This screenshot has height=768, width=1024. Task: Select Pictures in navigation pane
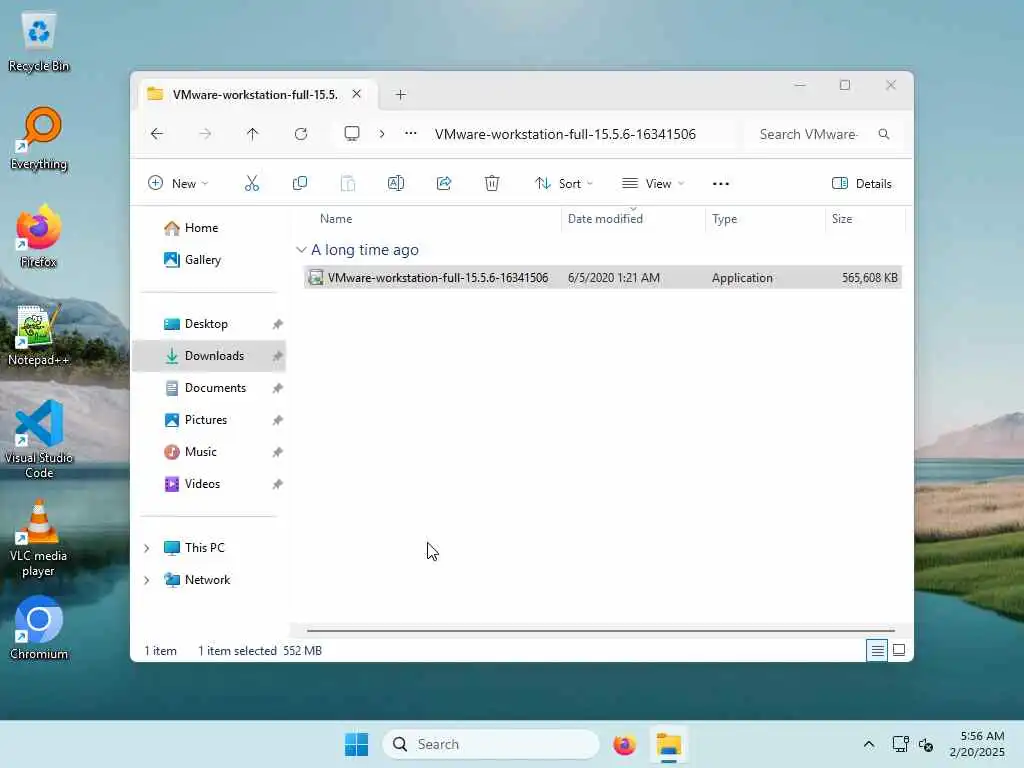[210, 420]
